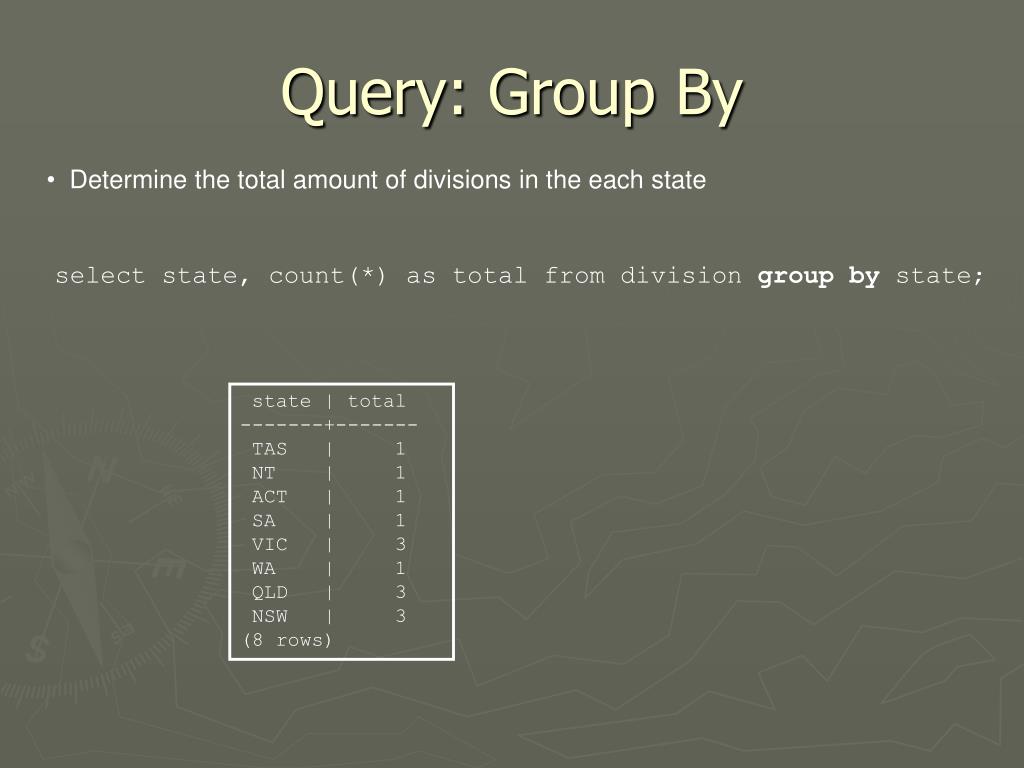Screen dimensions: 1024x768
Task: Click the total value 3 for VIC
Action: coord(400,545)
